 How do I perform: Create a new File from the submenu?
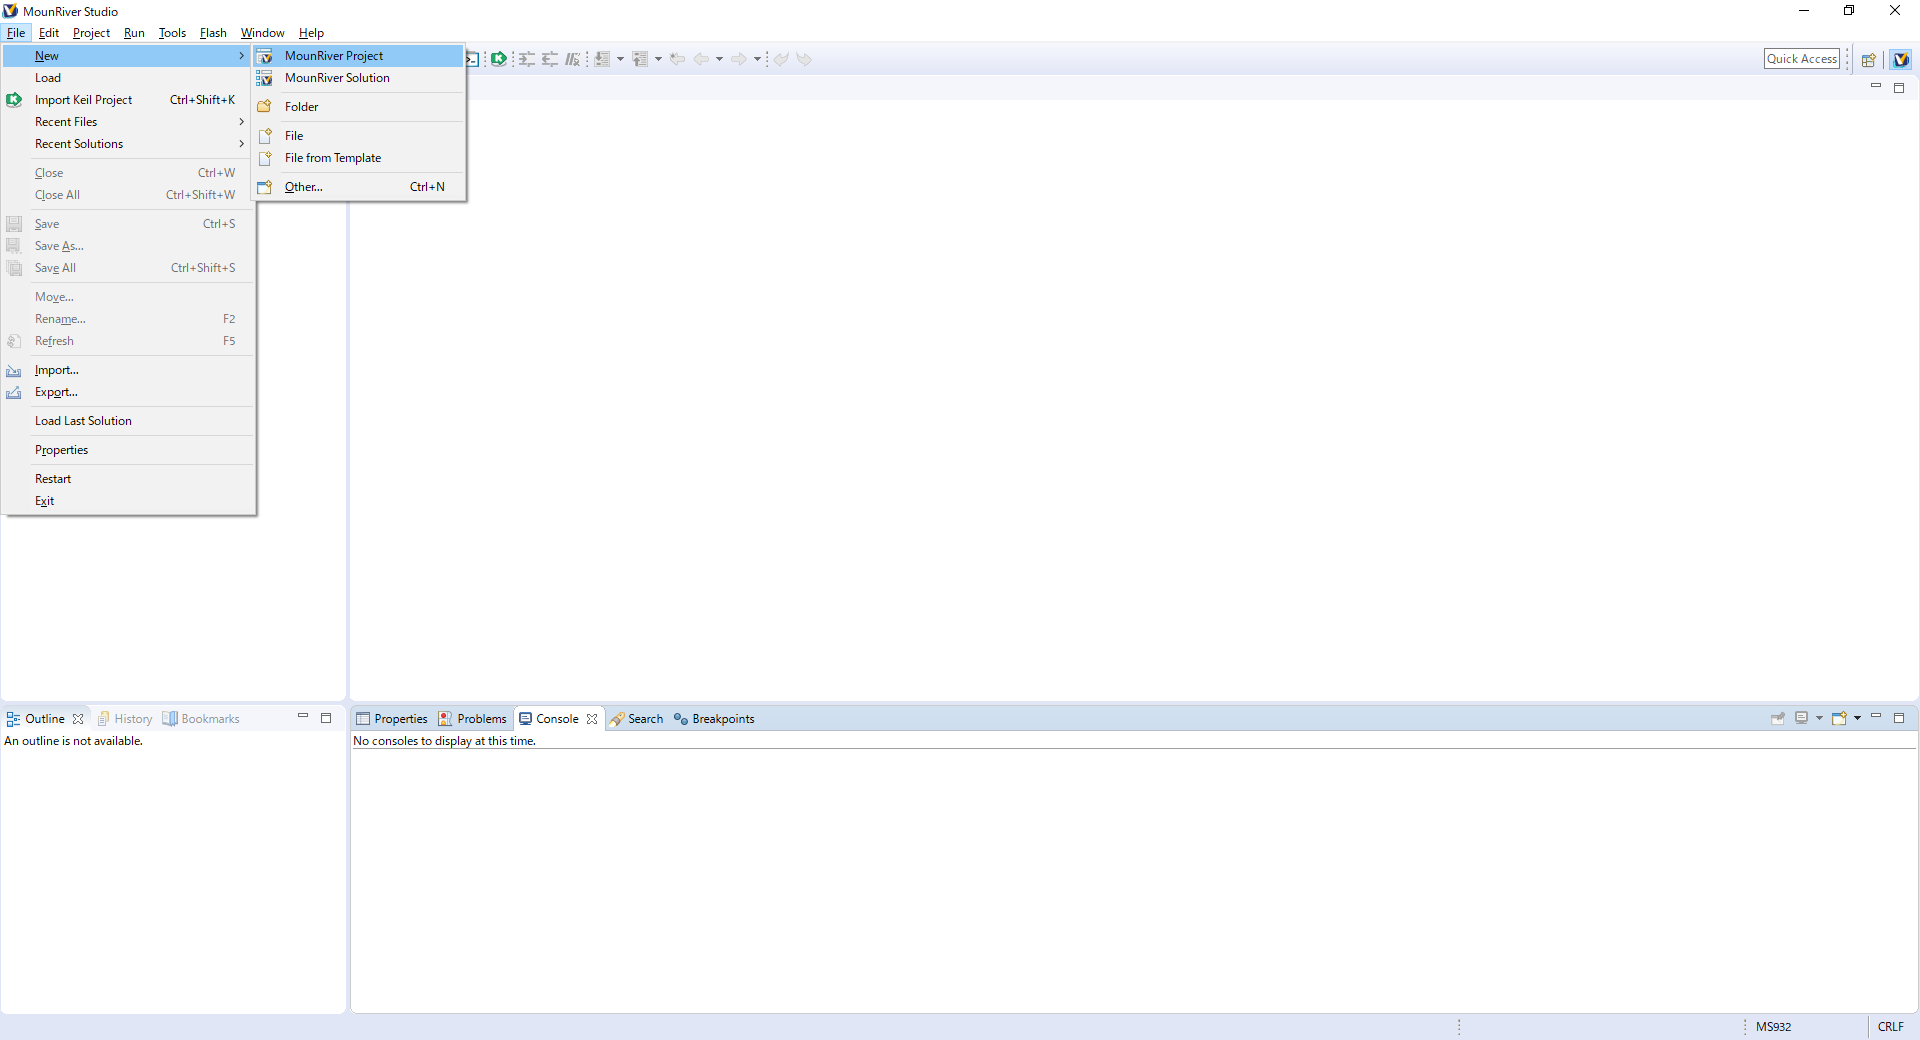pos(359,136)
